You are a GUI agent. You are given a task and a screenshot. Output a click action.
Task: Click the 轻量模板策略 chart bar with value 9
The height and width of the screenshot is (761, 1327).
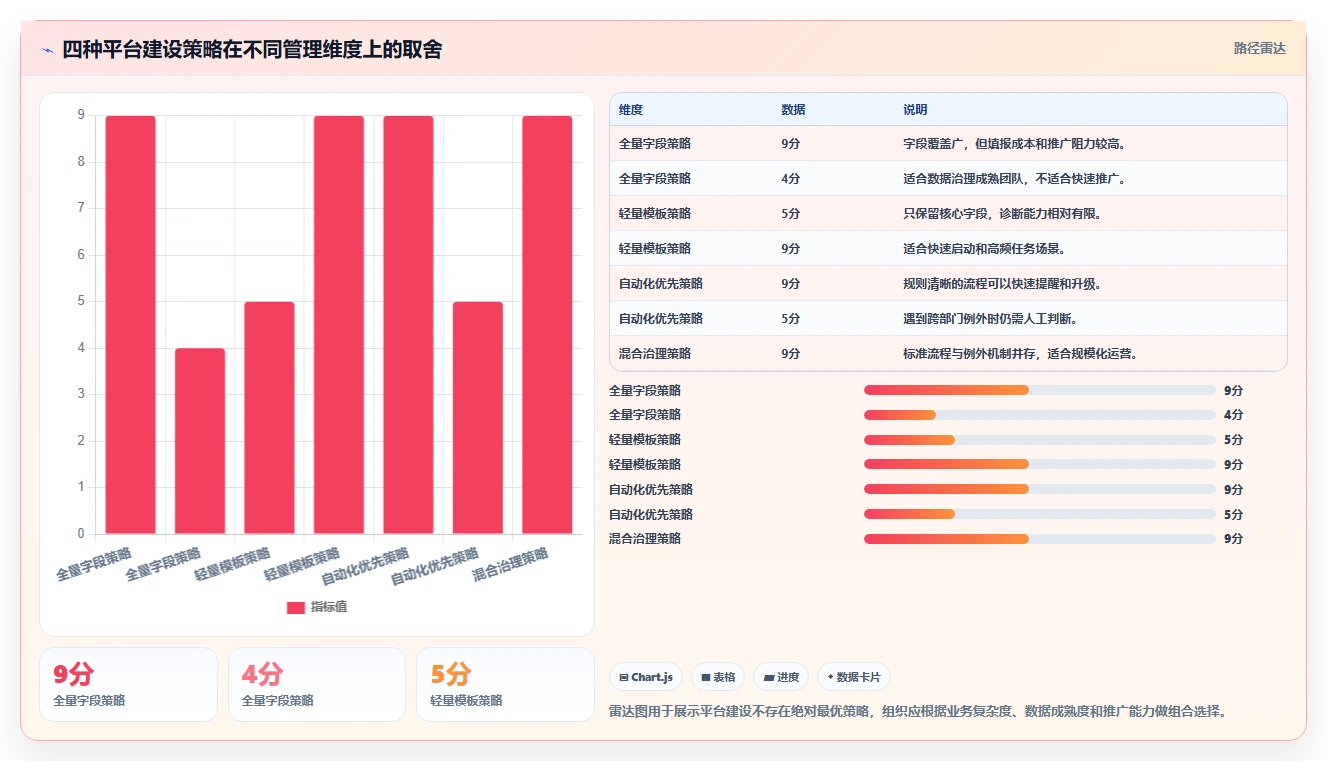click(339, 325)
